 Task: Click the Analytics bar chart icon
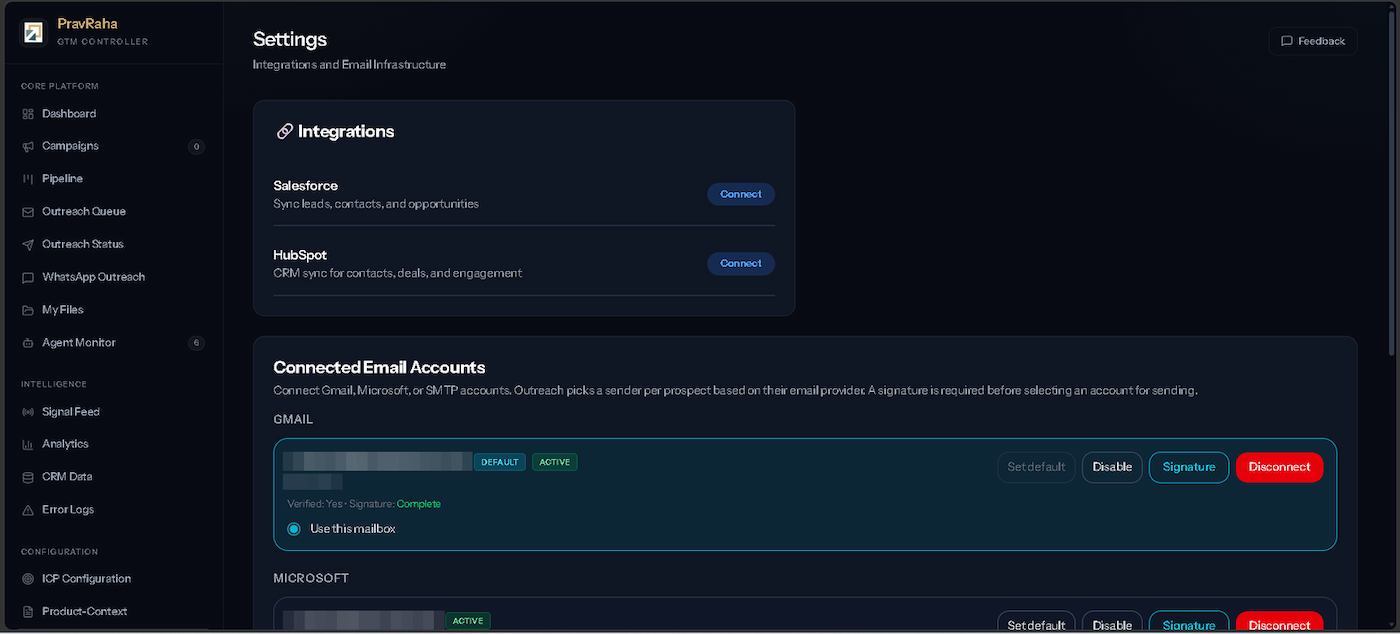click(x=28, y=444)
